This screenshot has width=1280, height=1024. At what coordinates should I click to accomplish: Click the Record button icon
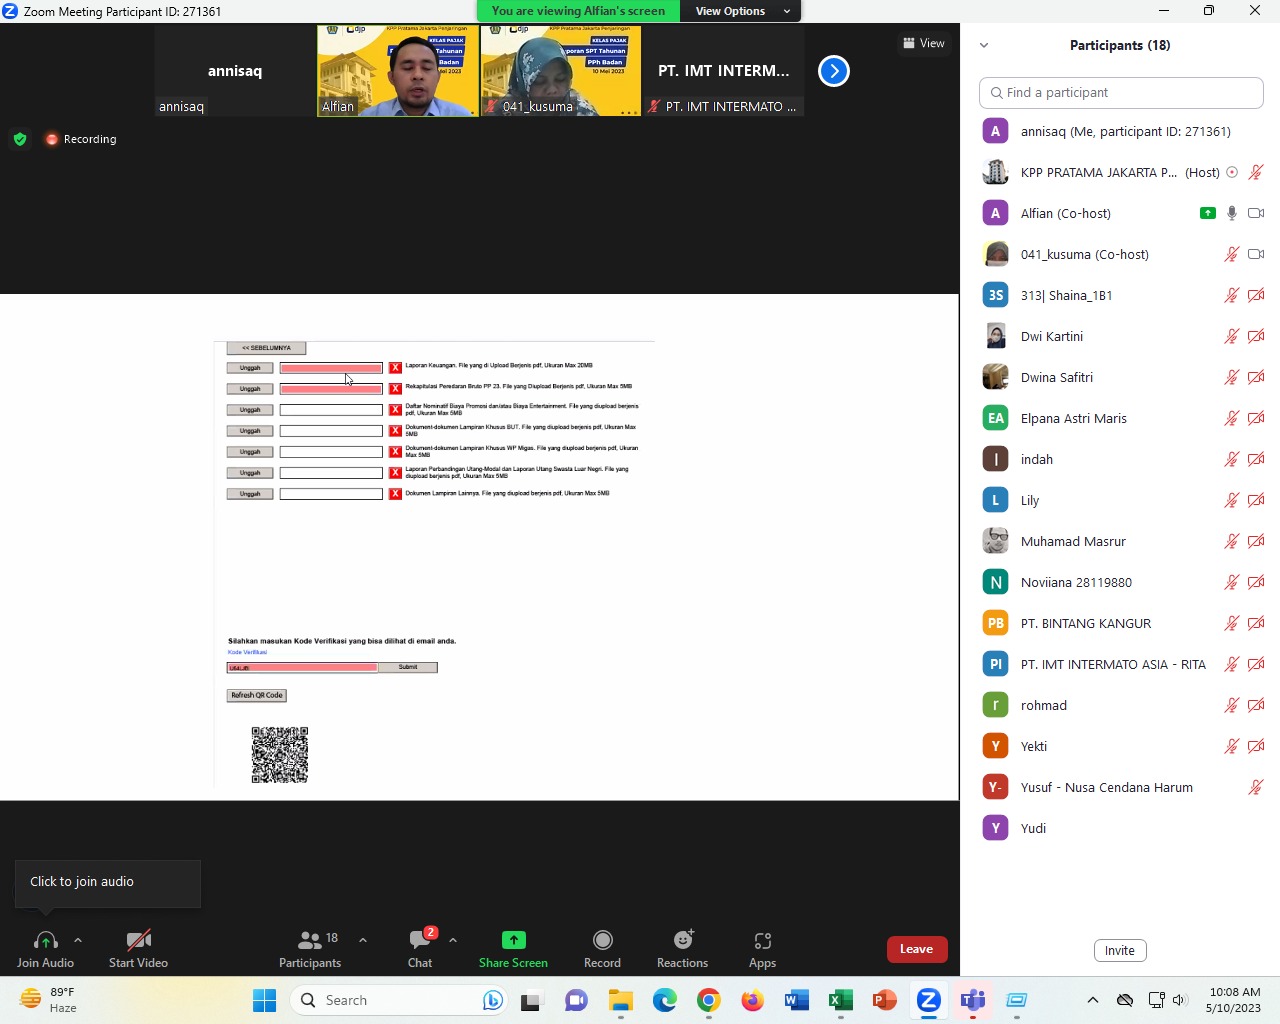coord(602,941)
